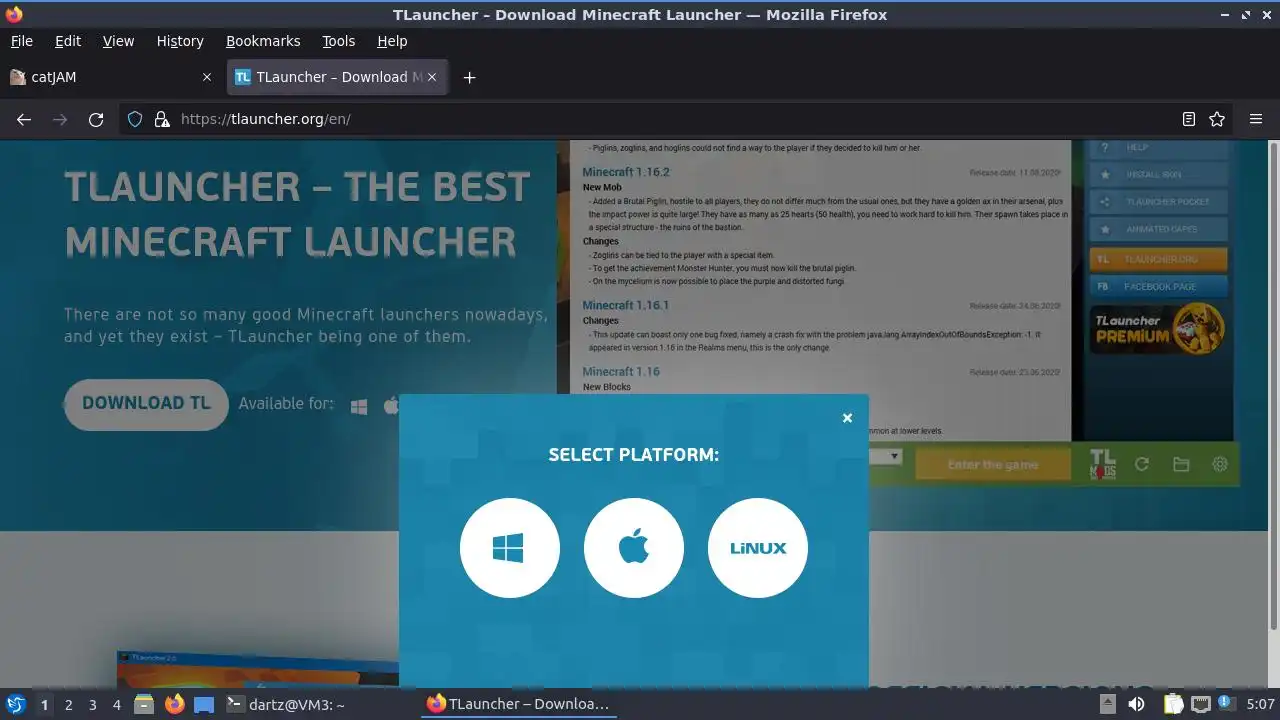Open the Bookmarks menu
Screen dimensions: 1280x720
pos(263,41)
